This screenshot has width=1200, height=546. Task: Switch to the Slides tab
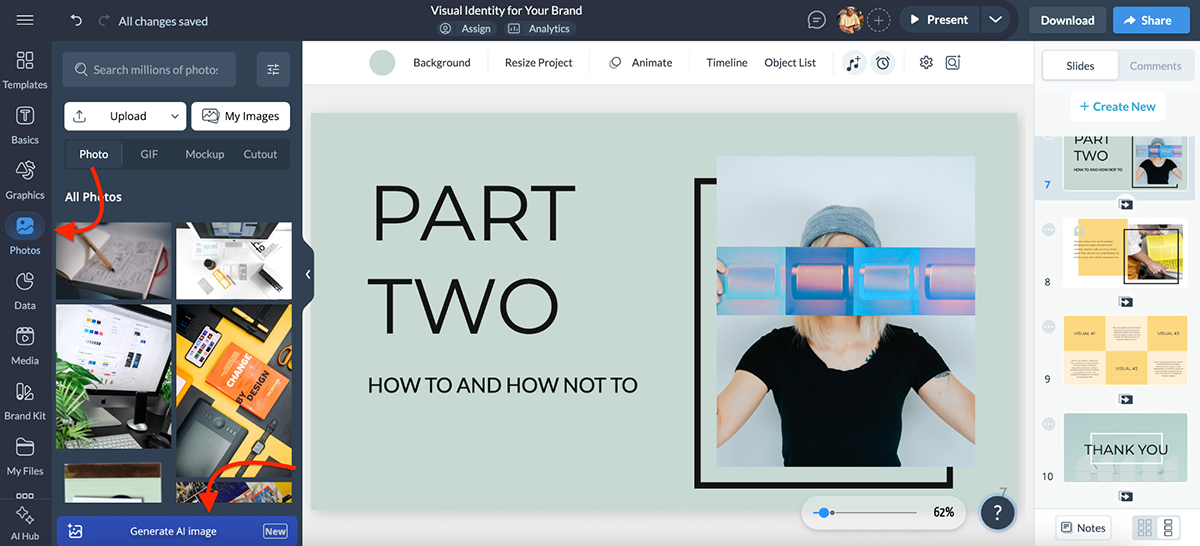1080,66
